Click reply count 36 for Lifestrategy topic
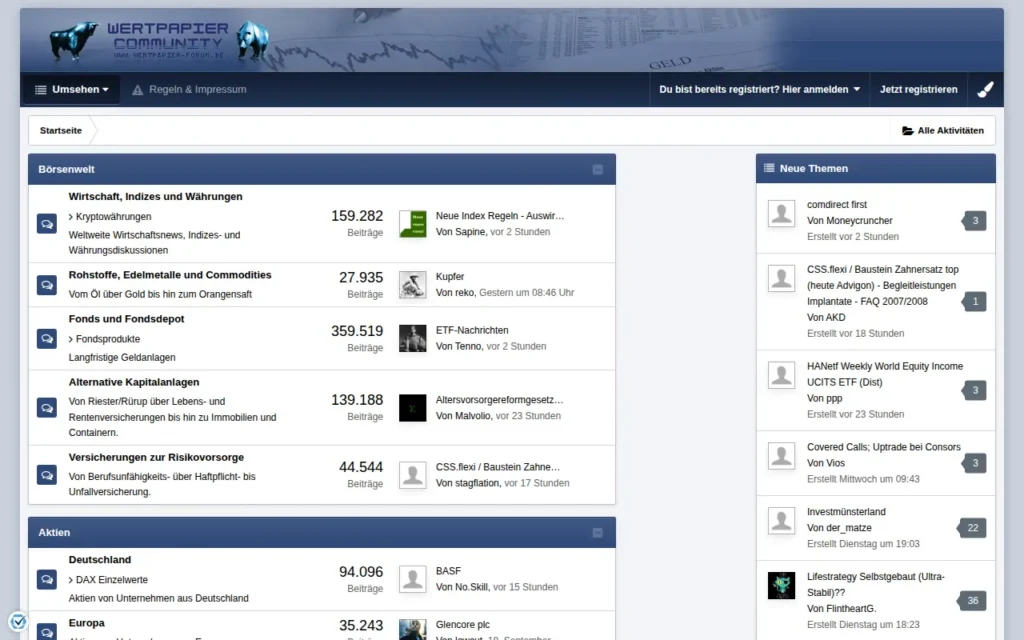This screenshot has width=1024, height=640. point(972,601)
